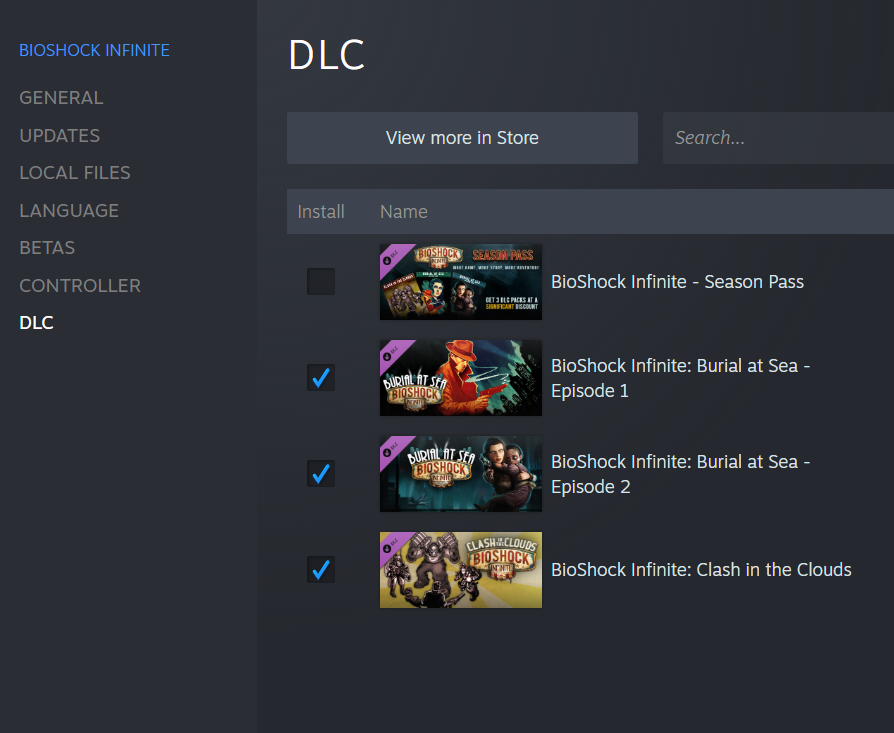Uncheck Clash in the Clouds install
The width and height of the screenshot is (894, 733).
click(x=321, y=569)
